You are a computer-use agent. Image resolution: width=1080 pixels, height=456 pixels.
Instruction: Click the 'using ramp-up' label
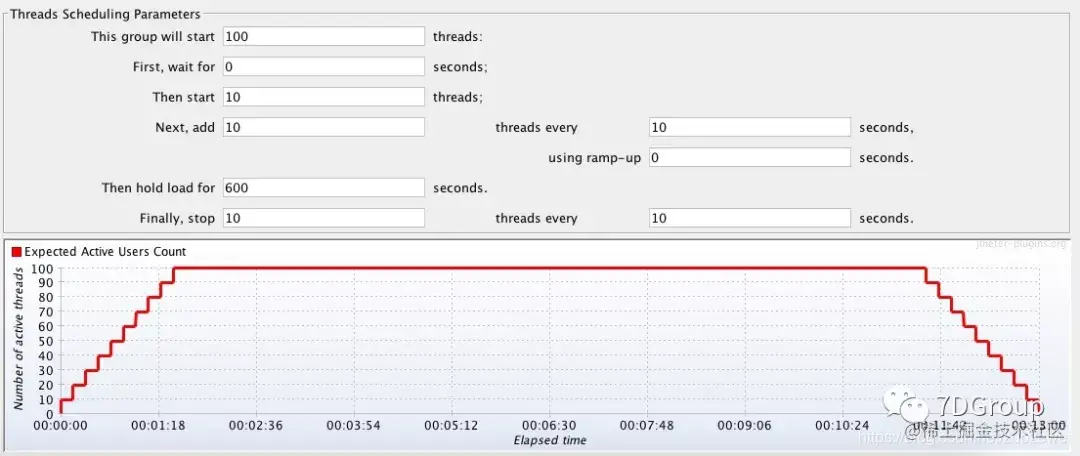[594, 158]
